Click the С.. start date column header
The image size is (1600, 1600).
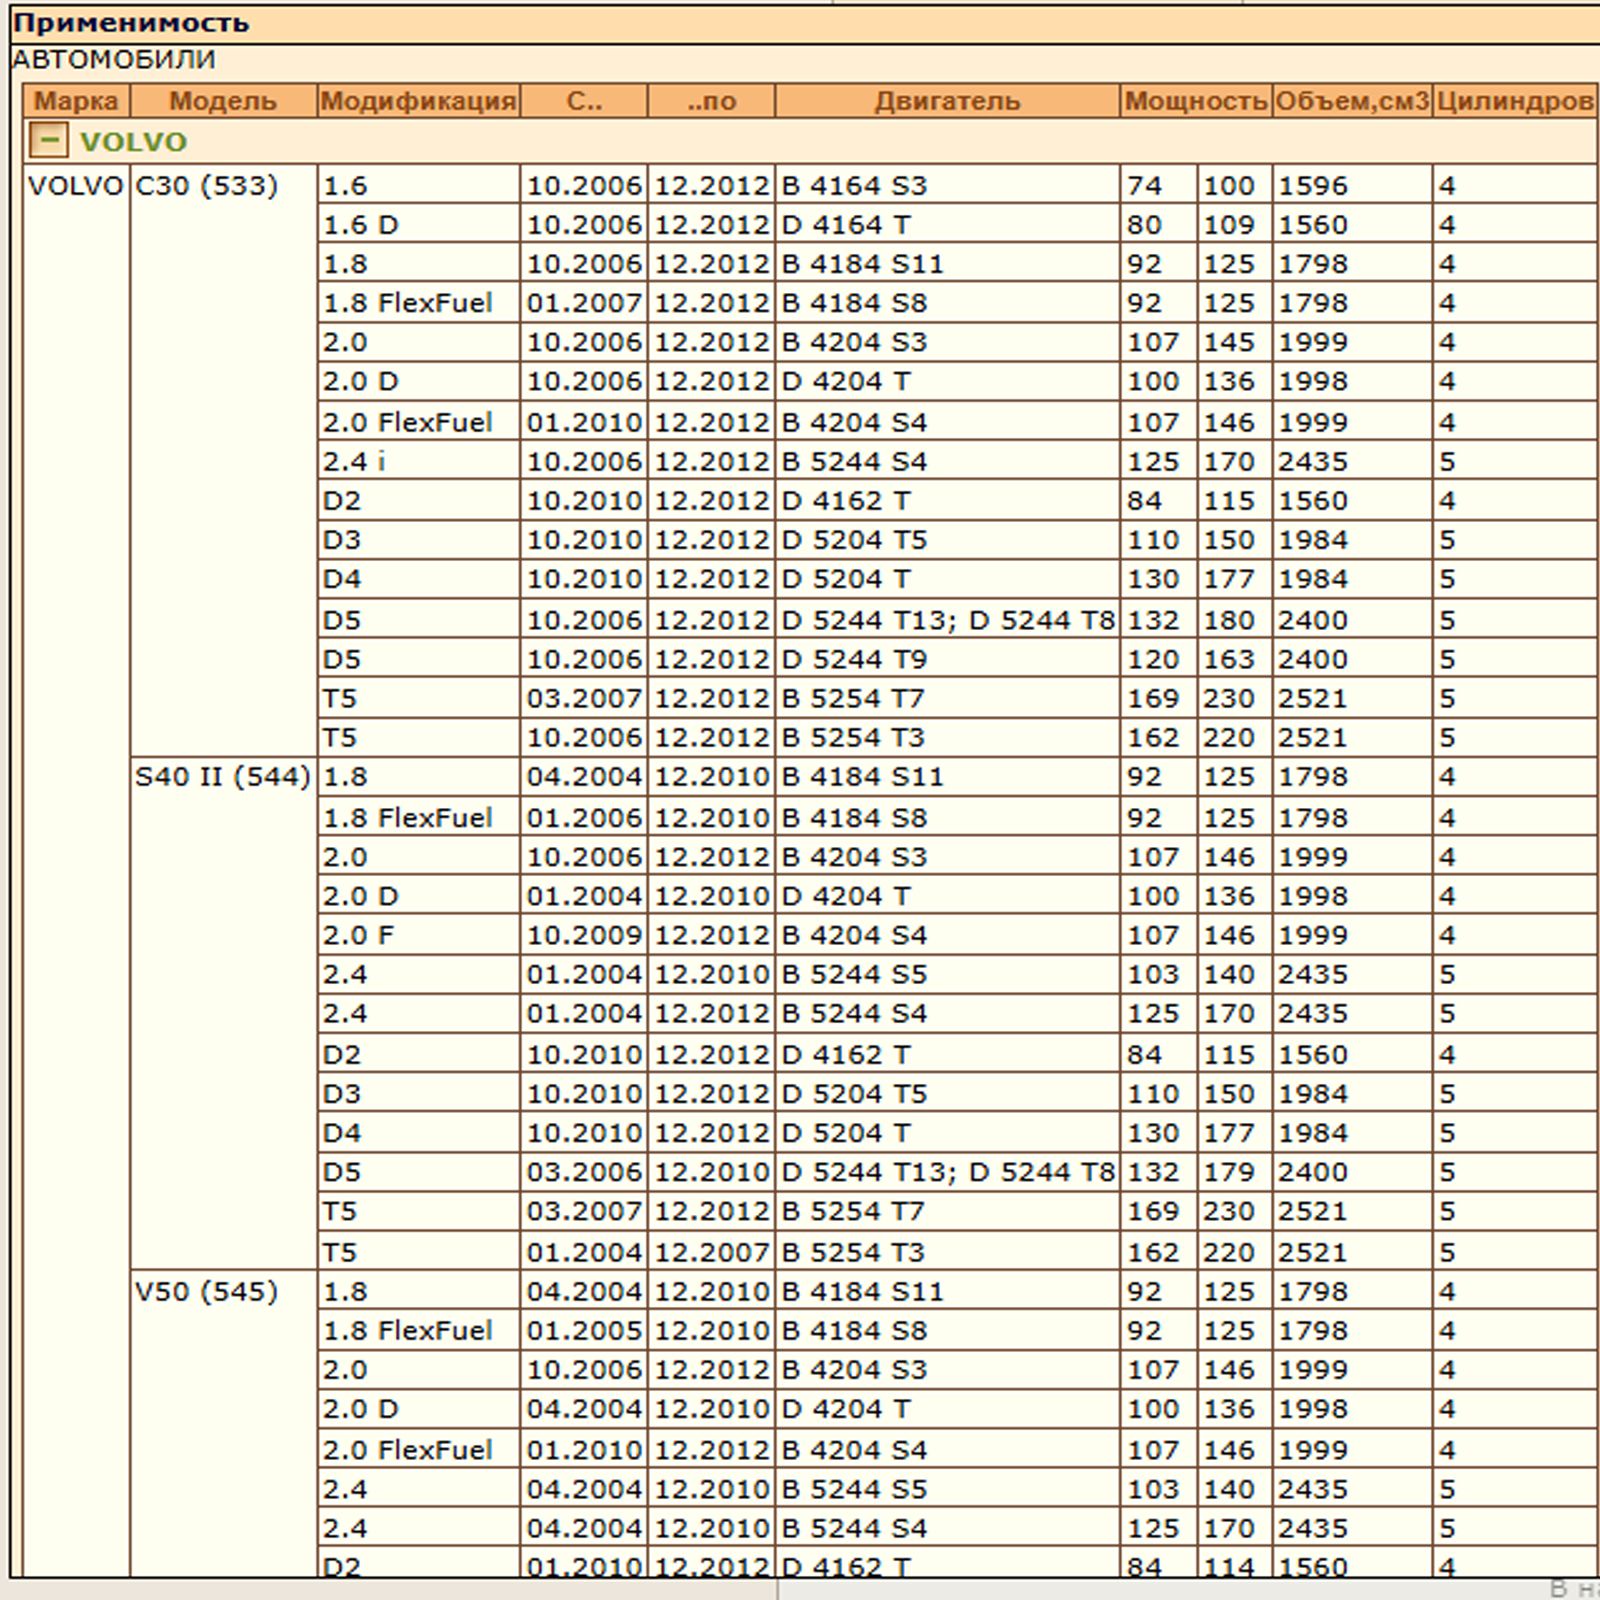pyautogui.click(x=584, y=101)
